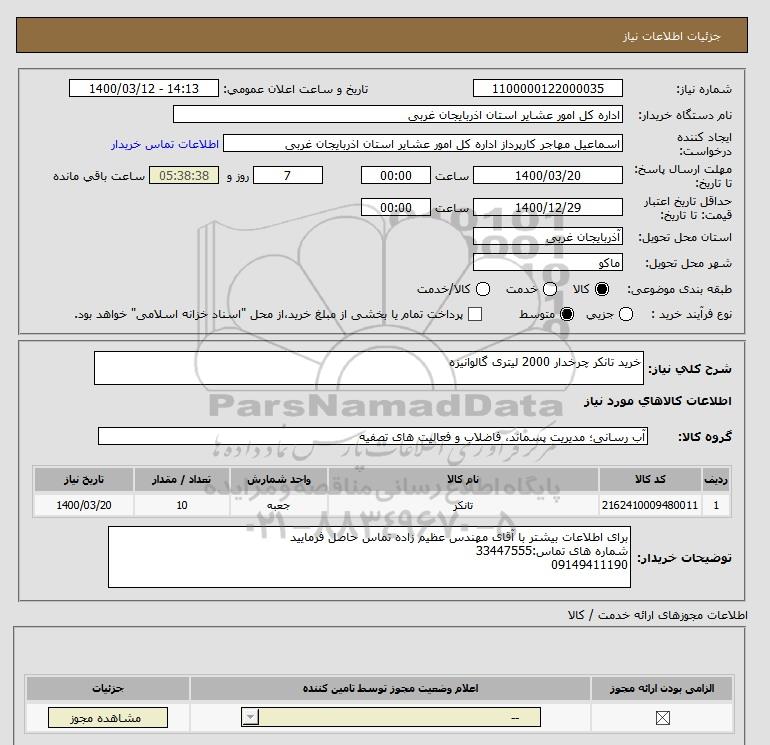The image size is (770, 745).
Task: Click the تاریخ نیاز column header
Action: (84, 479)
